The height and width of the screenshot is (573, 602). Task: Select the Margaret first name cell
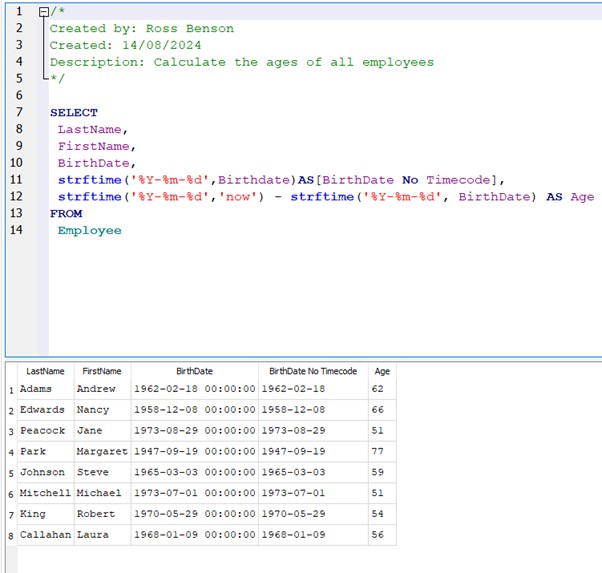coord(102,451)
